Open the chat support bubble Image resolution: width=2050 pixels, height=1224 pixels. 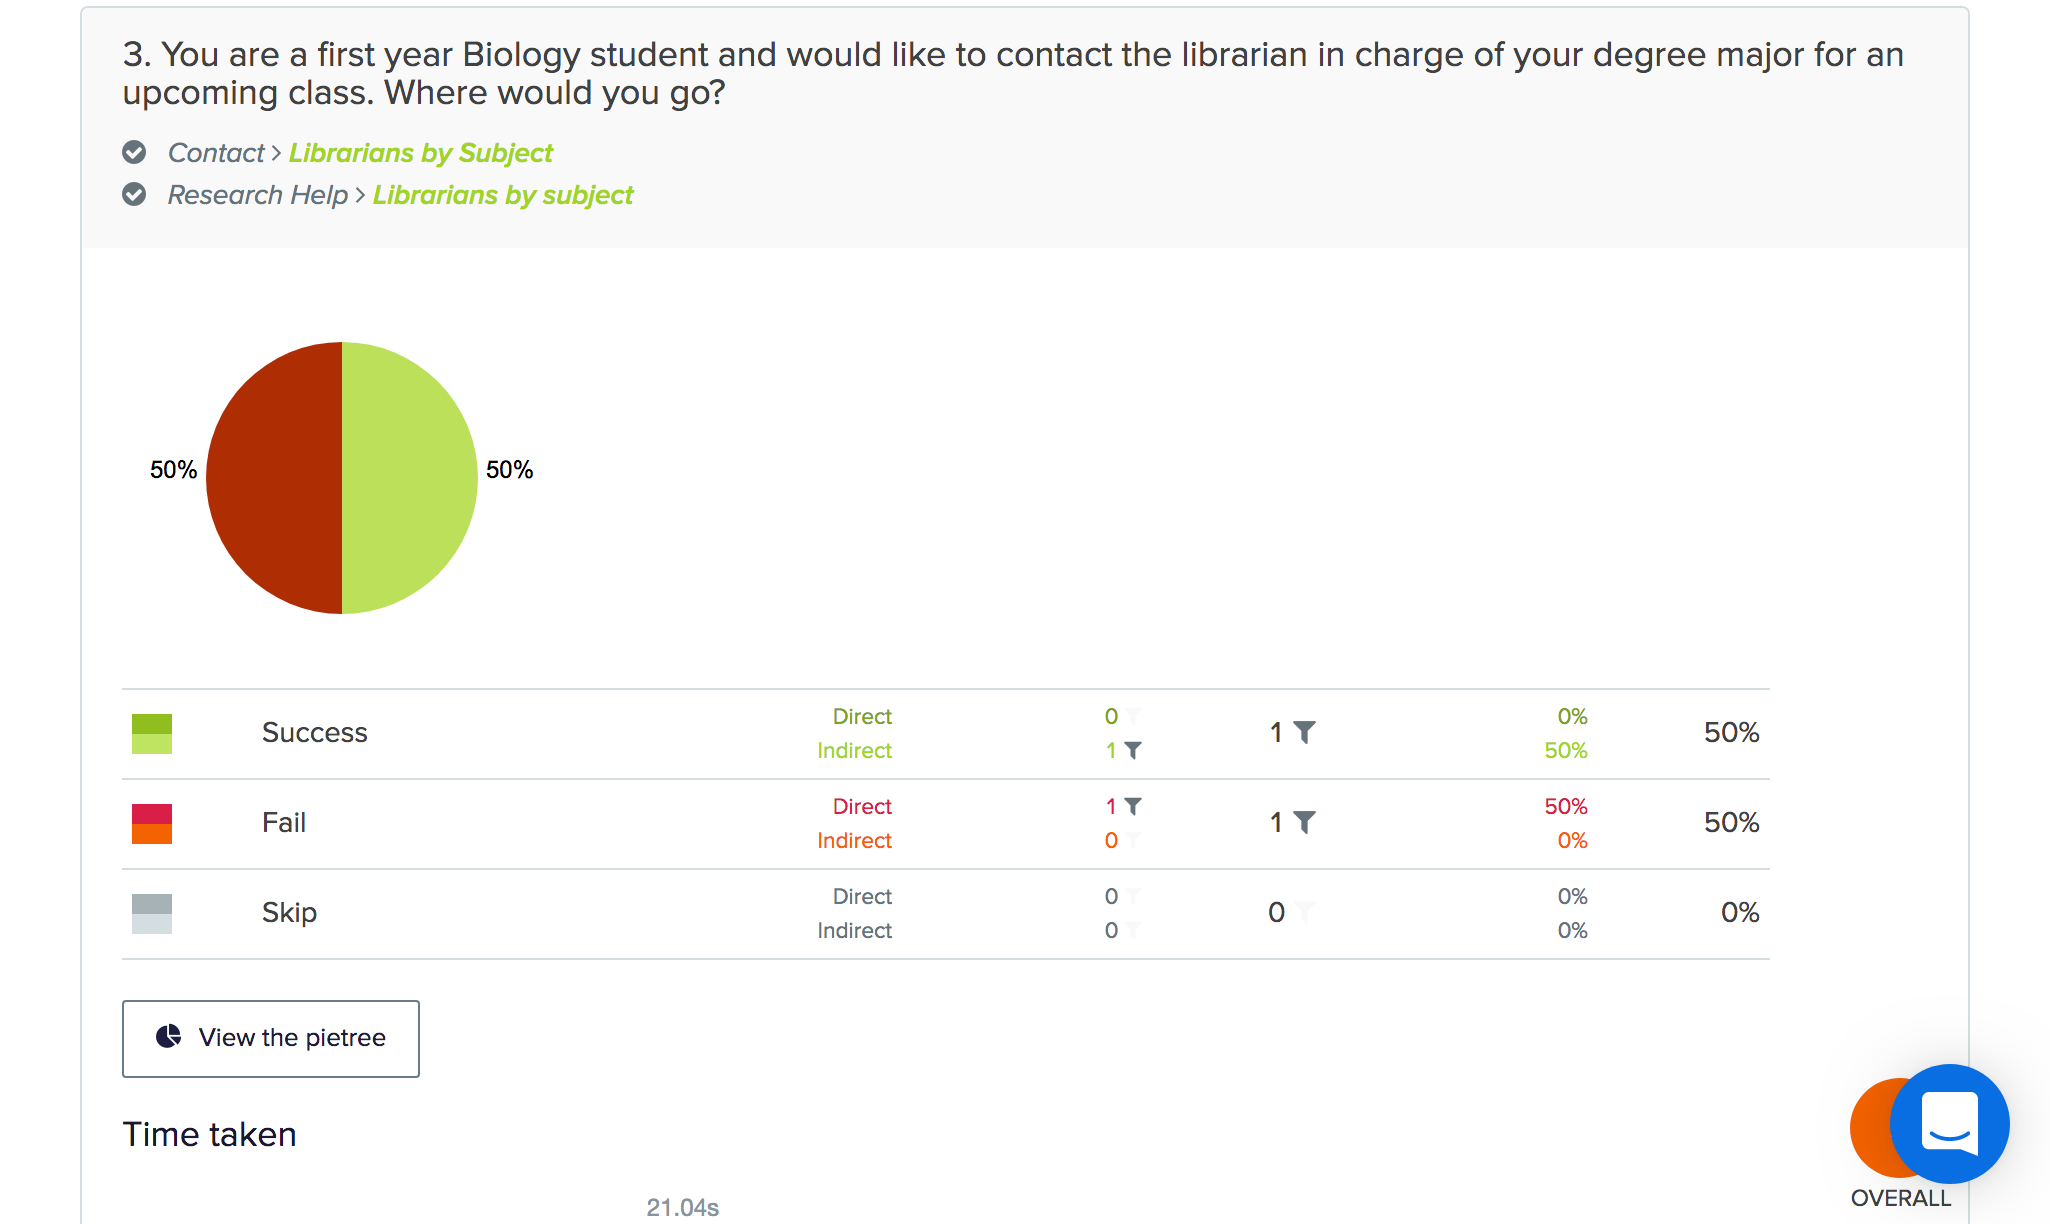(x=1949, y=1124)
